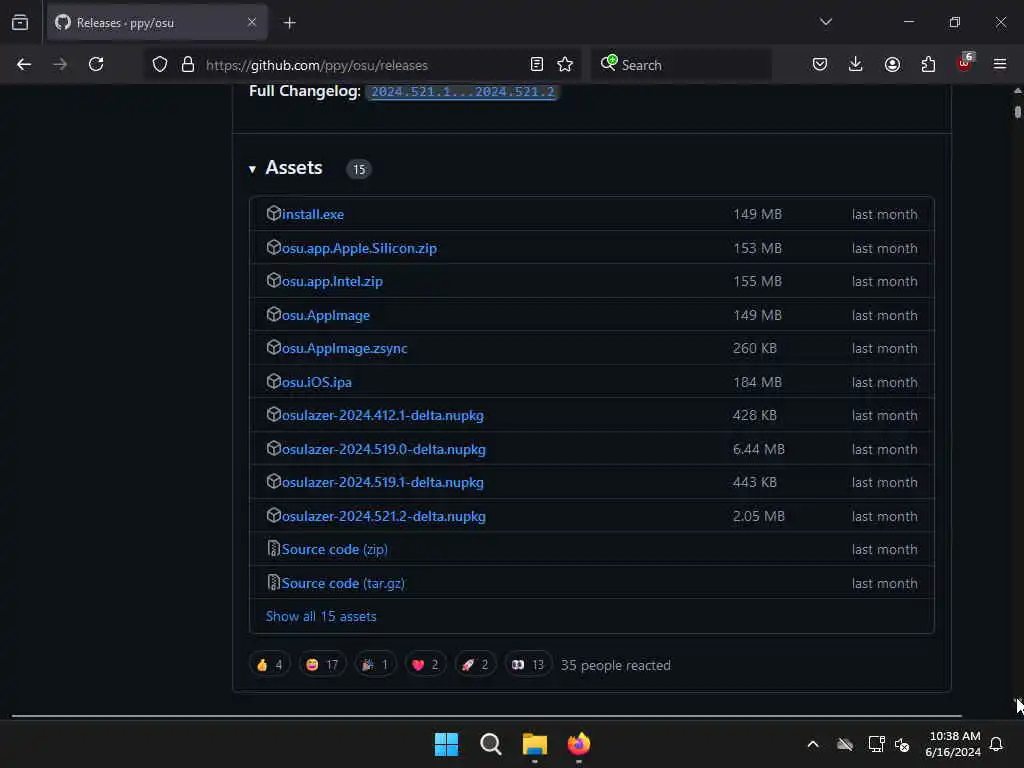Download install.exe asset
This screenshot has height=768, width=1024.
(313, 214)
